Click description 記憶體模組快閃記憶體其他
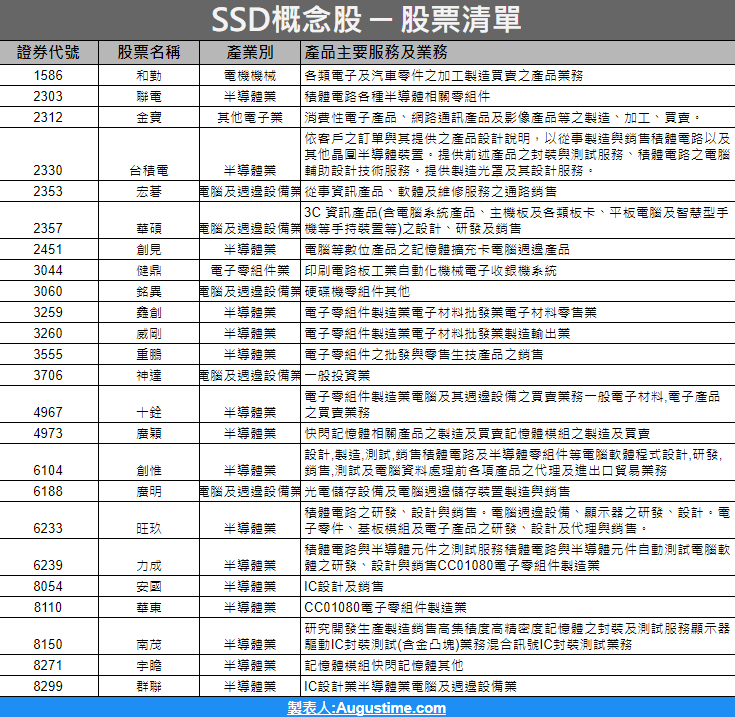735x717 pixels. coord(383,666)
